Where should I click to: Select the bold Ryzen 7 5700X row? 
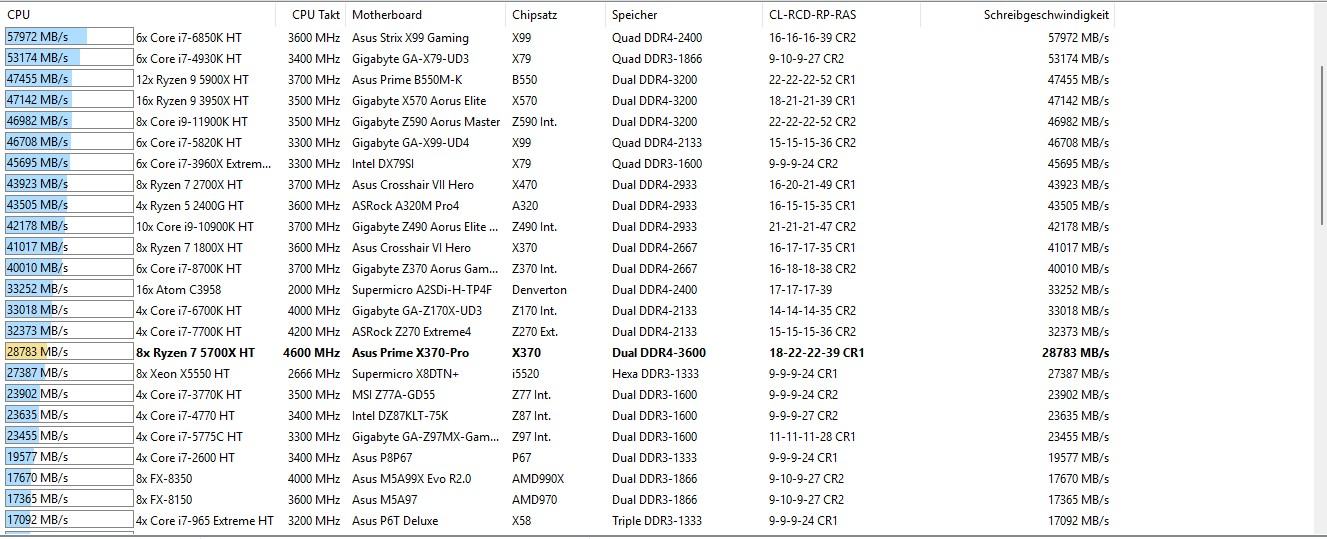tap(195, 353)
